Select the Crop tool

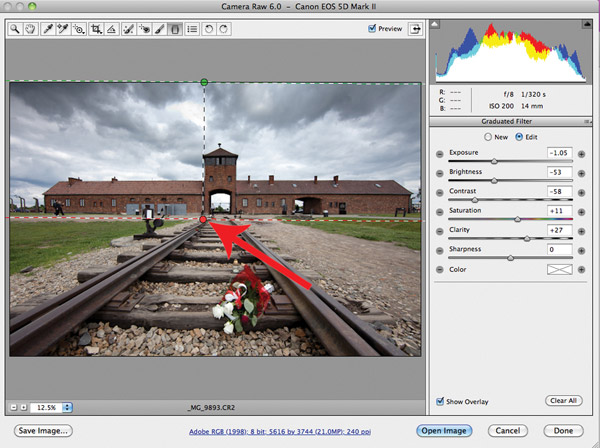[x=96, y=29]
